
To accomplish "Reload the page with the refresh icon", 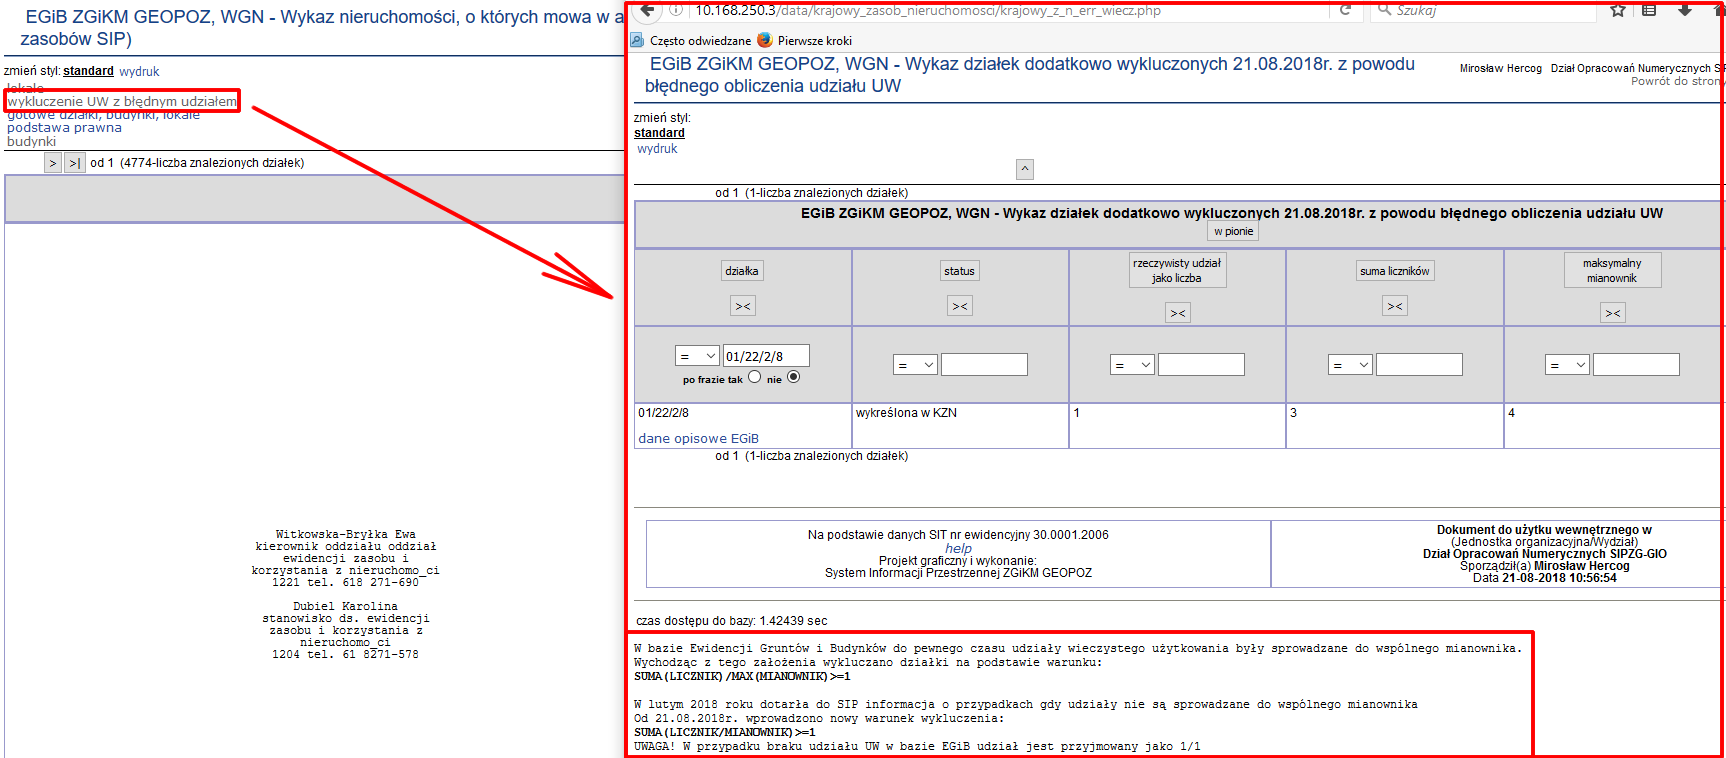I will tap(1345, 10).
